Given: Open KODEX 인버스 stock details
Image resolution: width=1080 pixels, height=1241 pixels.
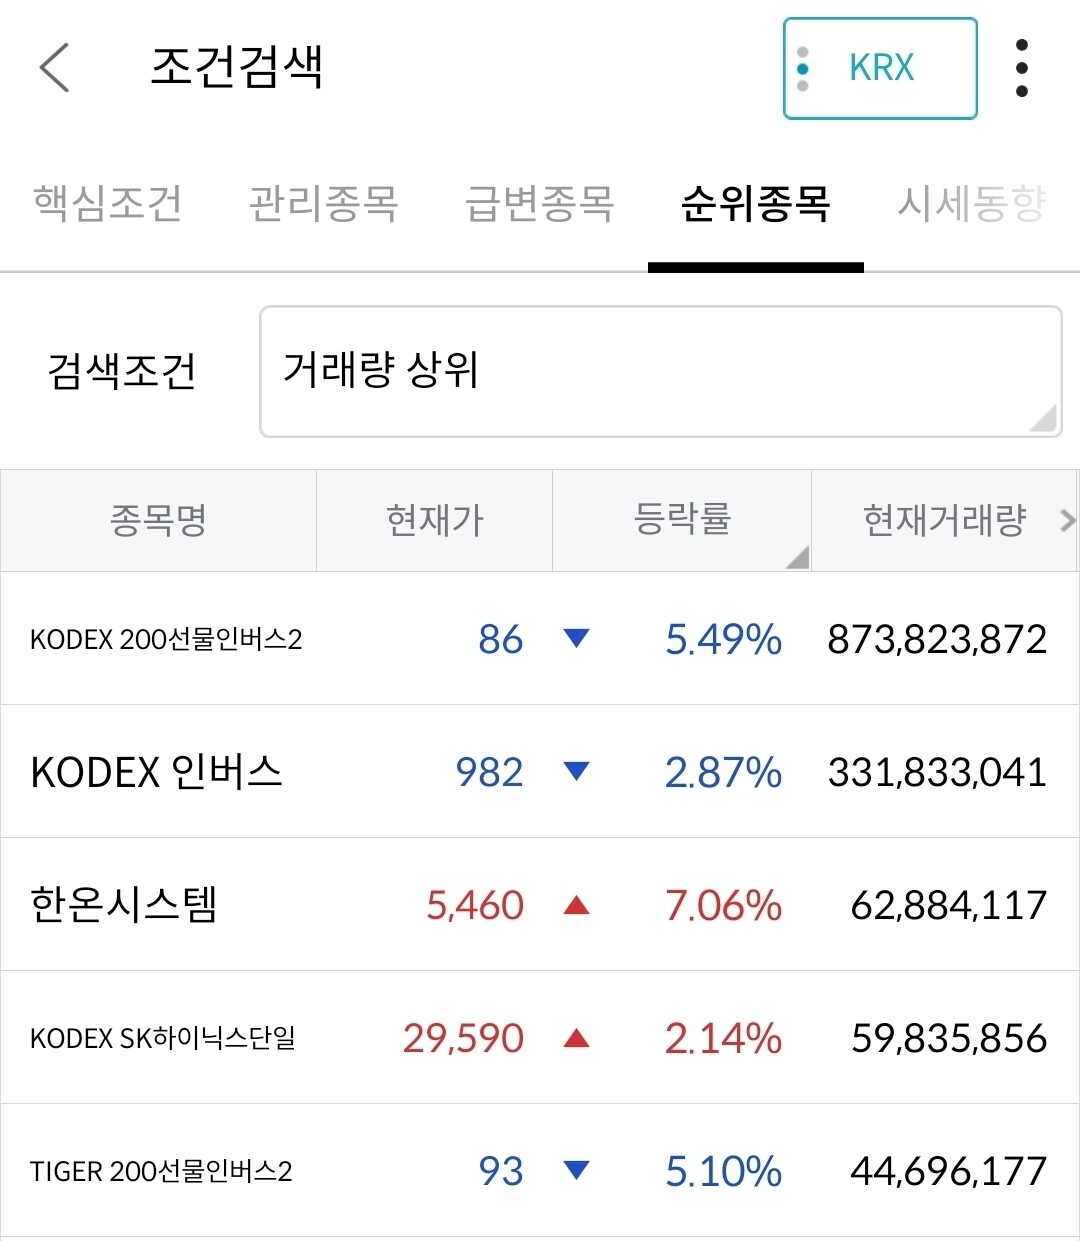Looking at the screenshot, I should [x=540, y=771].
